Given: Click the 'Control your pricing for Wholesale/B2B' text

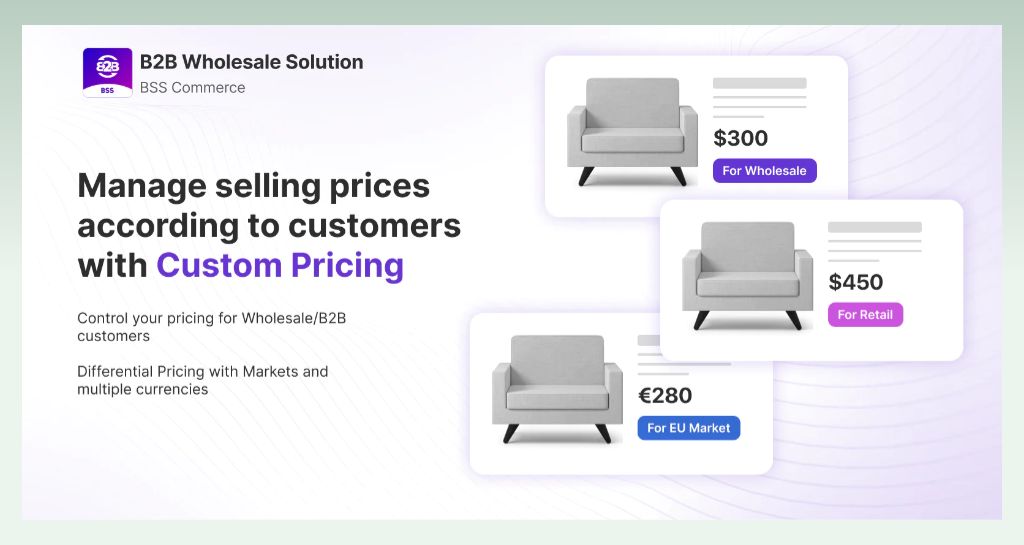Looking at the screenshot, I should pos(212,318).
